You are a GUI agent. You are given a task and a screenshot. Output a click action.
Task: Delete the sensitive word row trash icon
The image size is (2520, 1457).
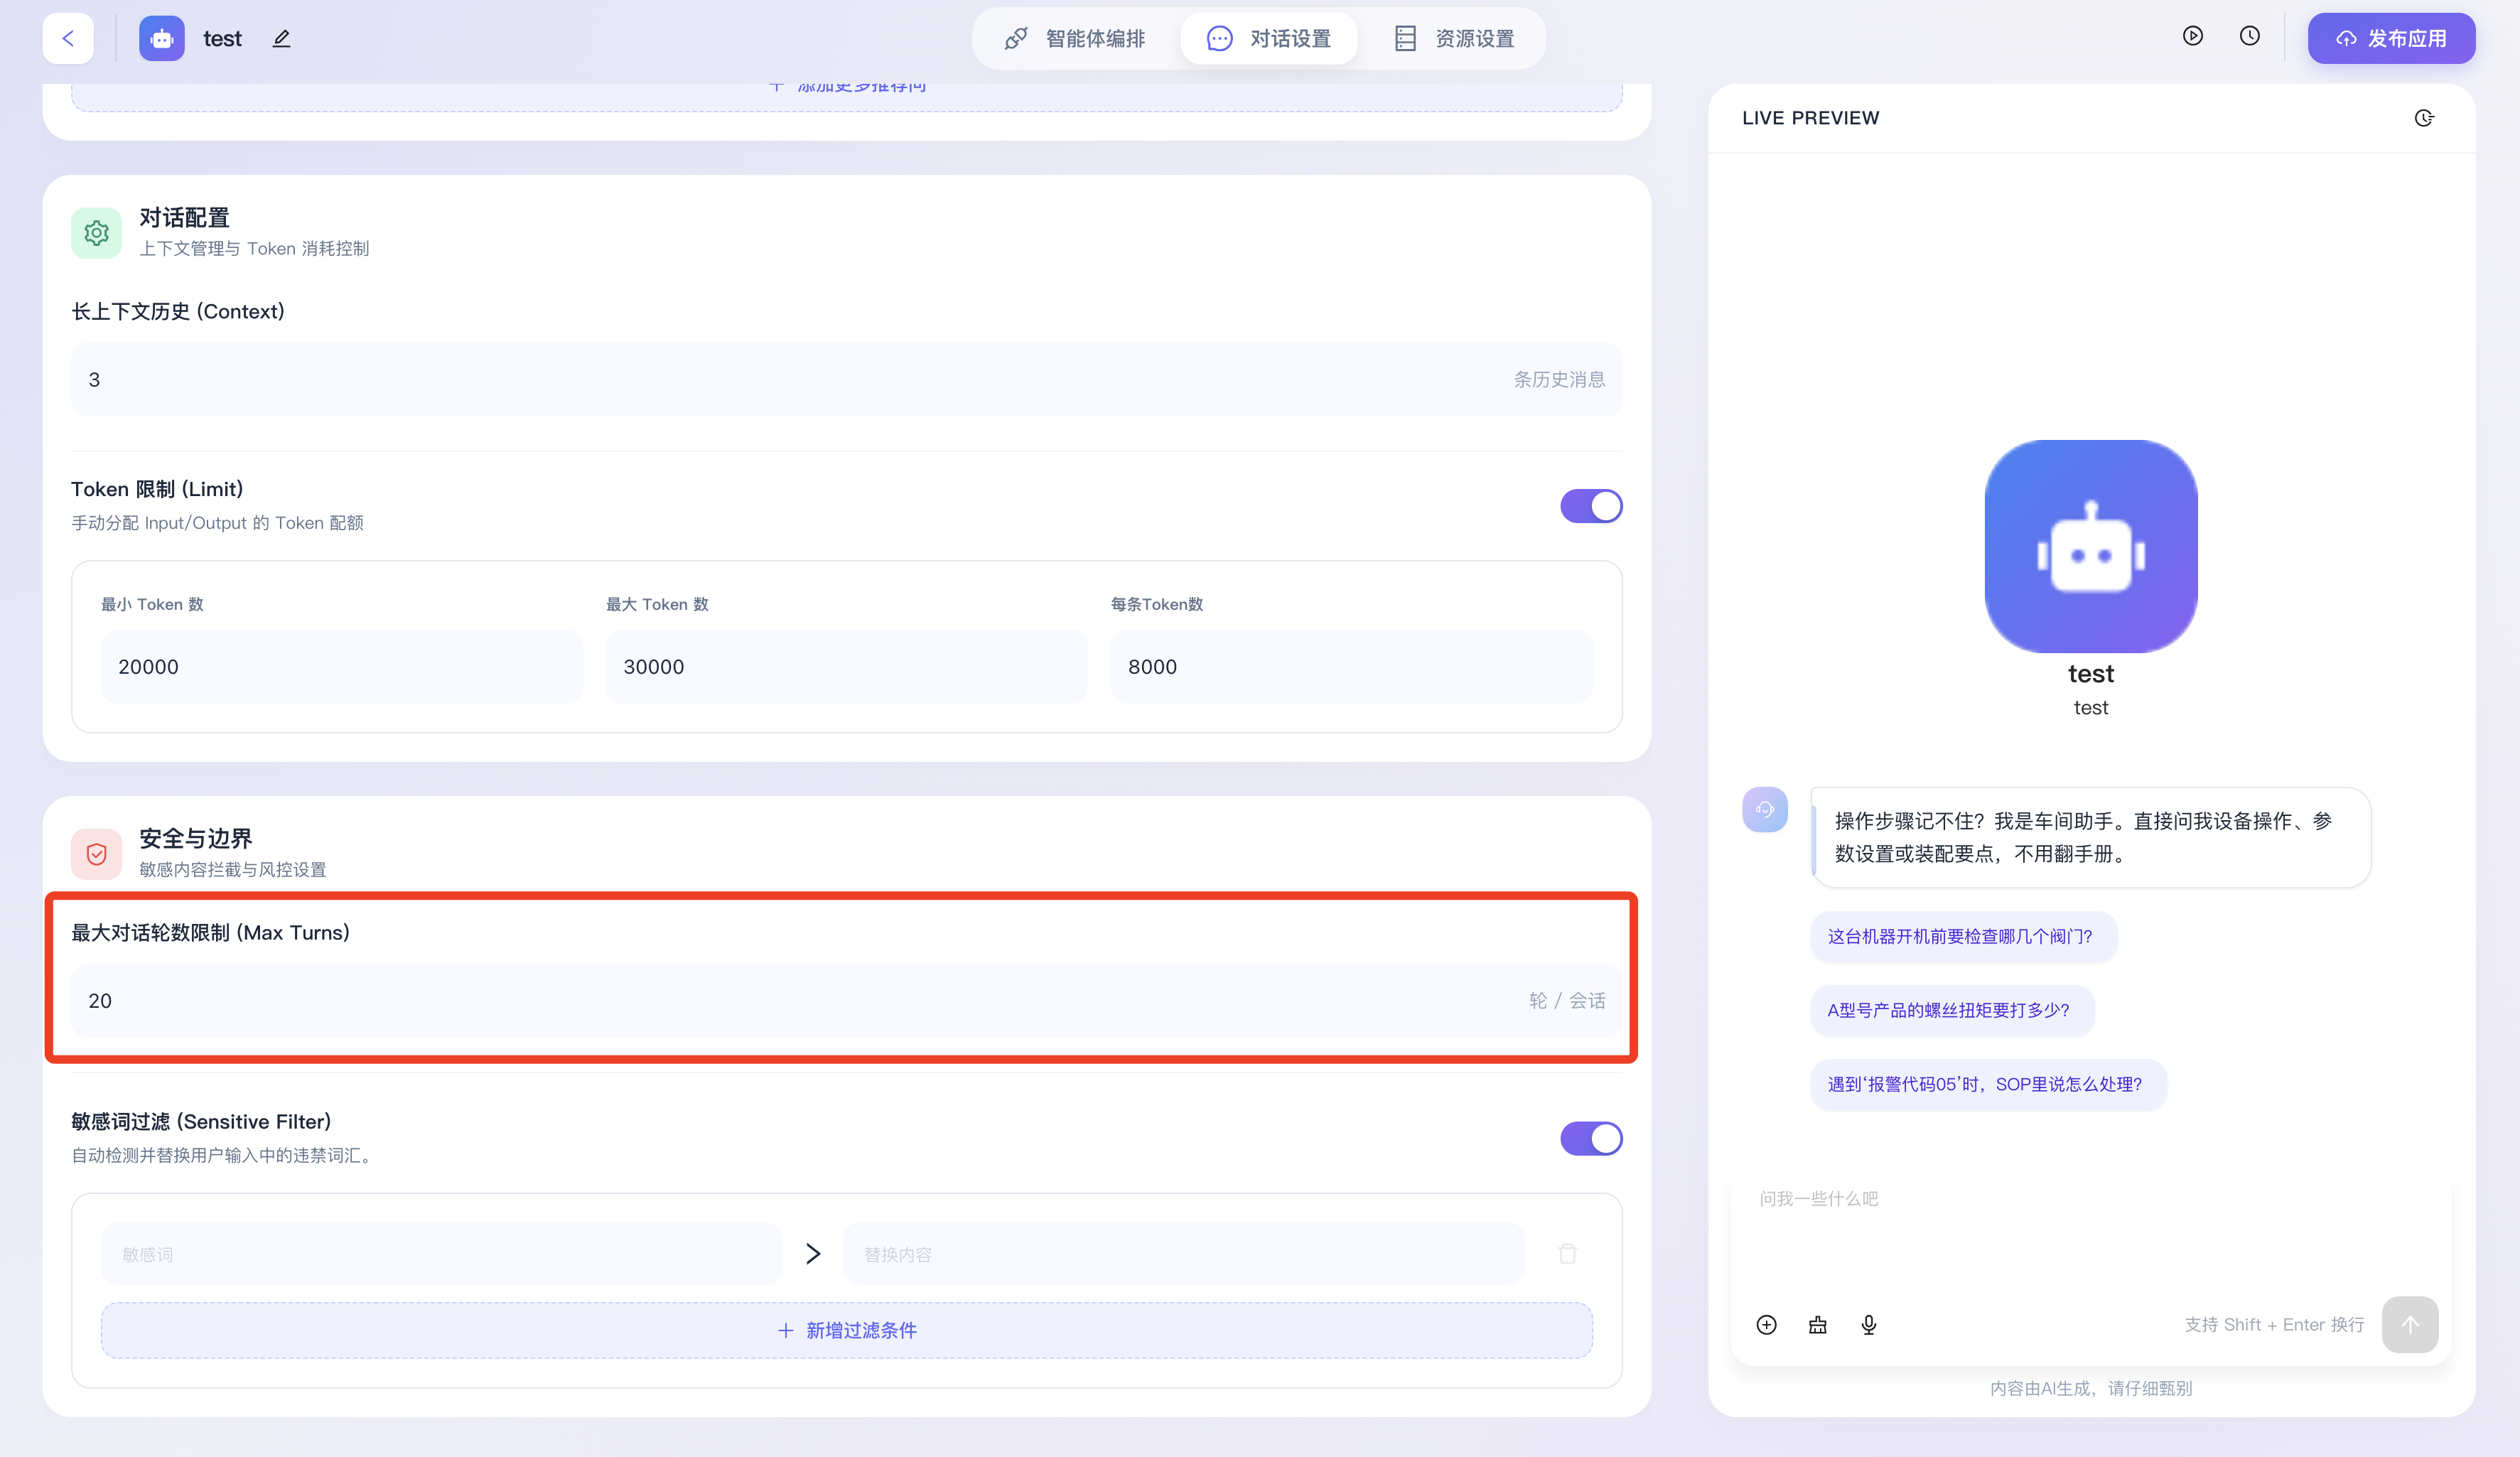click(1567, 1254)
